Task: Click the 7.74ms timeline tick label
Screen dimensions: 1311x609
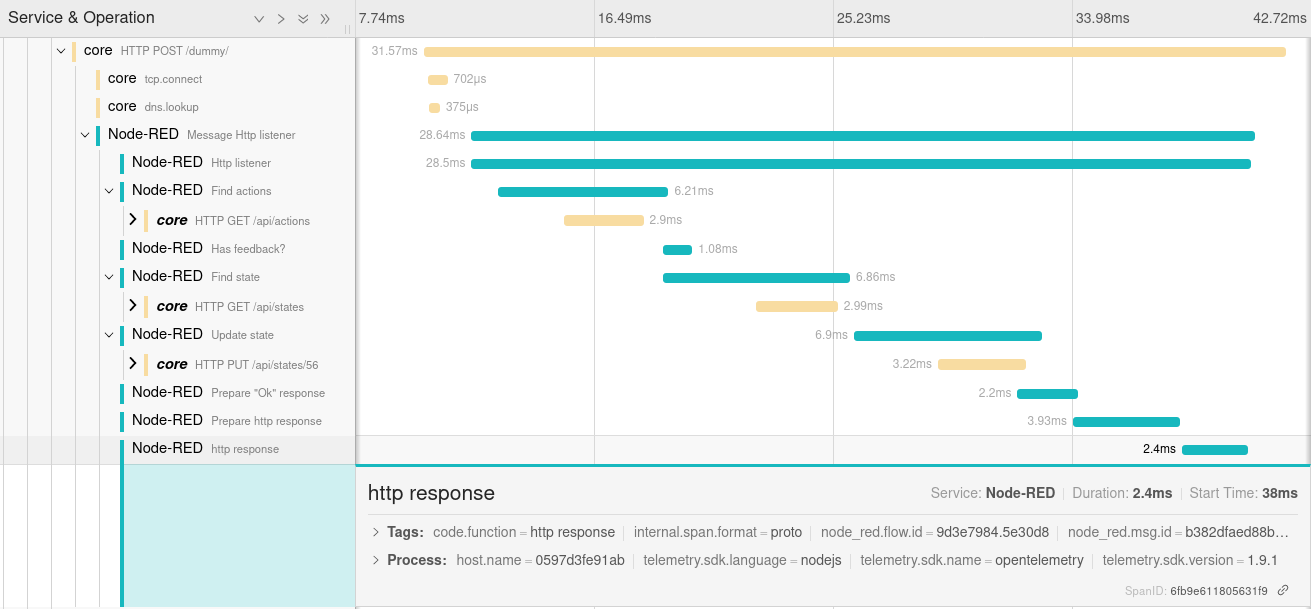Action: 382,18
